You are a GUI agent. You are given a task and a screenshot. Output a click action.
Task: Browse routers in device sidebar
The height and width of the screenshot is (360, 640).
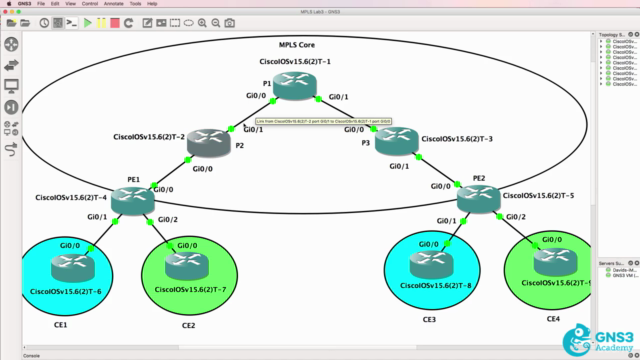(11, 44)
